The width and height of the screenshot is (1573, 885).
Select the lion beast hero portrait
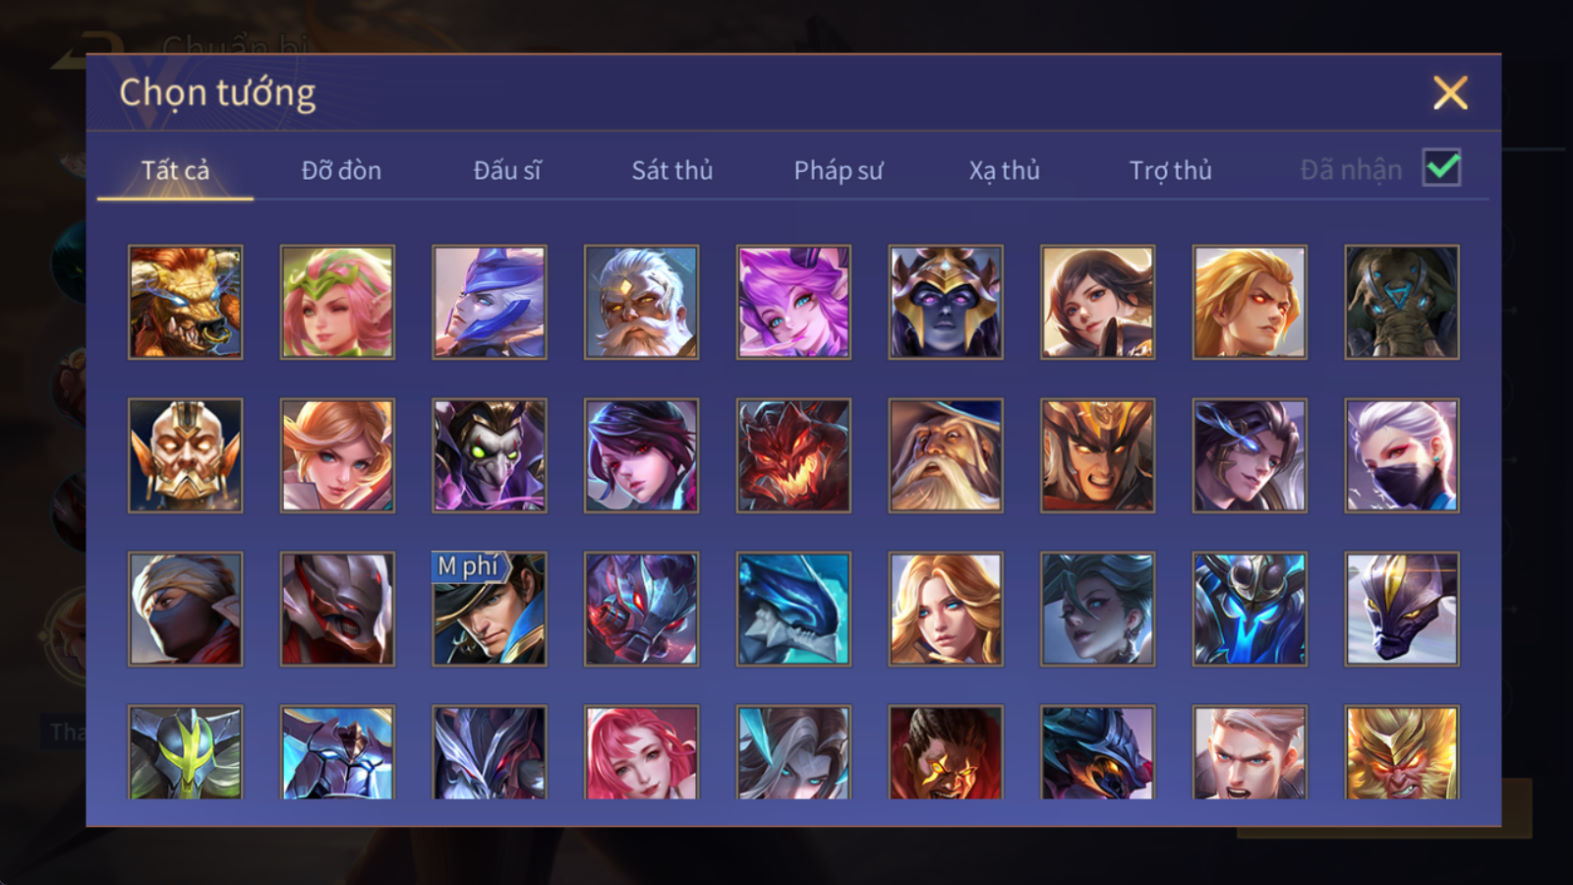point(185,302)
